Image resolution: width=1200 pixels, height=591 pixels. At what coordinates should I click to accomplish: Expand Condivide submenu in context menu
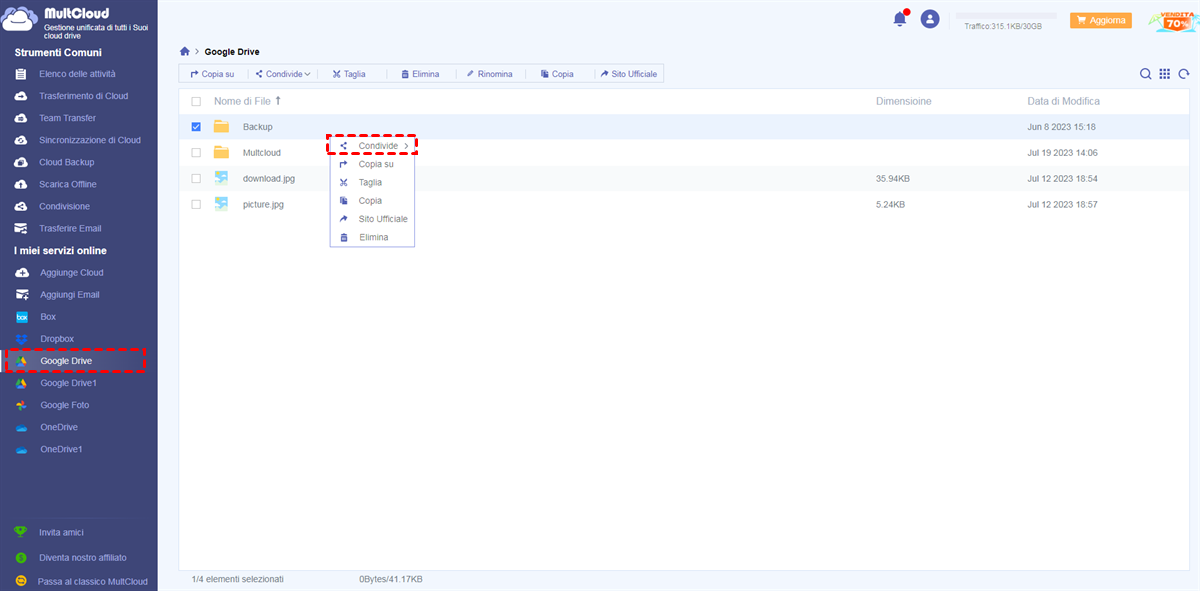click(x=372, y=146)
